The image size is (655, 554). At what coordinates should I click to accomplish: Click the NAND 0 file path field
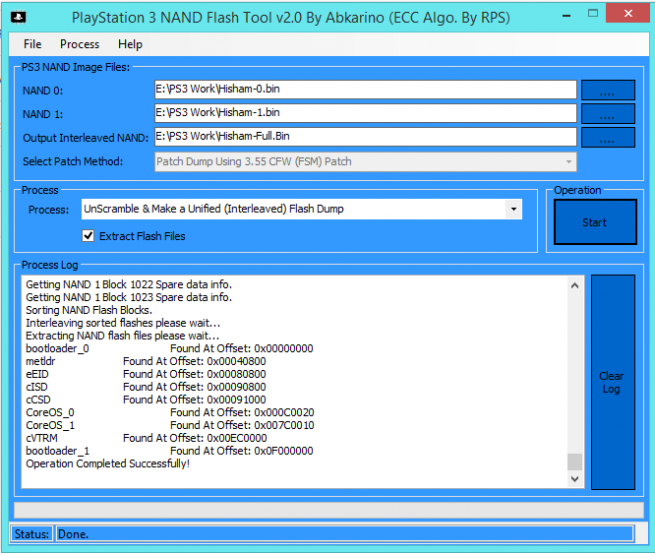(365, 90)
